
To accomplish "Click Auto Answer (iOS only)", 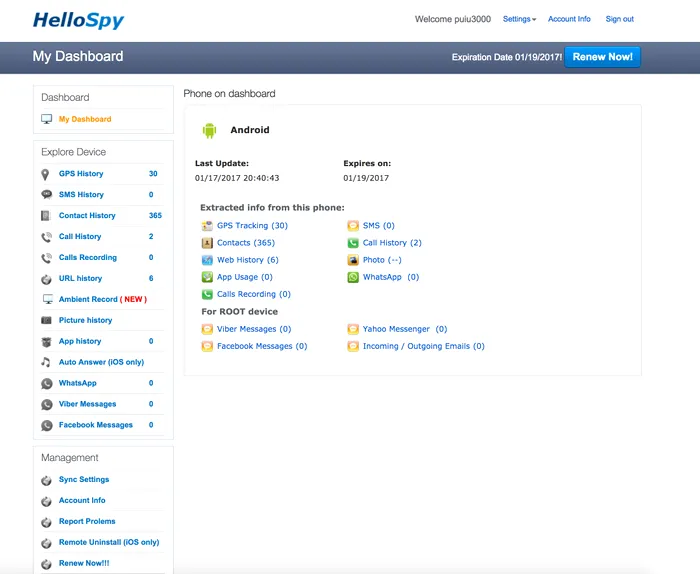I will click(101, 362).
